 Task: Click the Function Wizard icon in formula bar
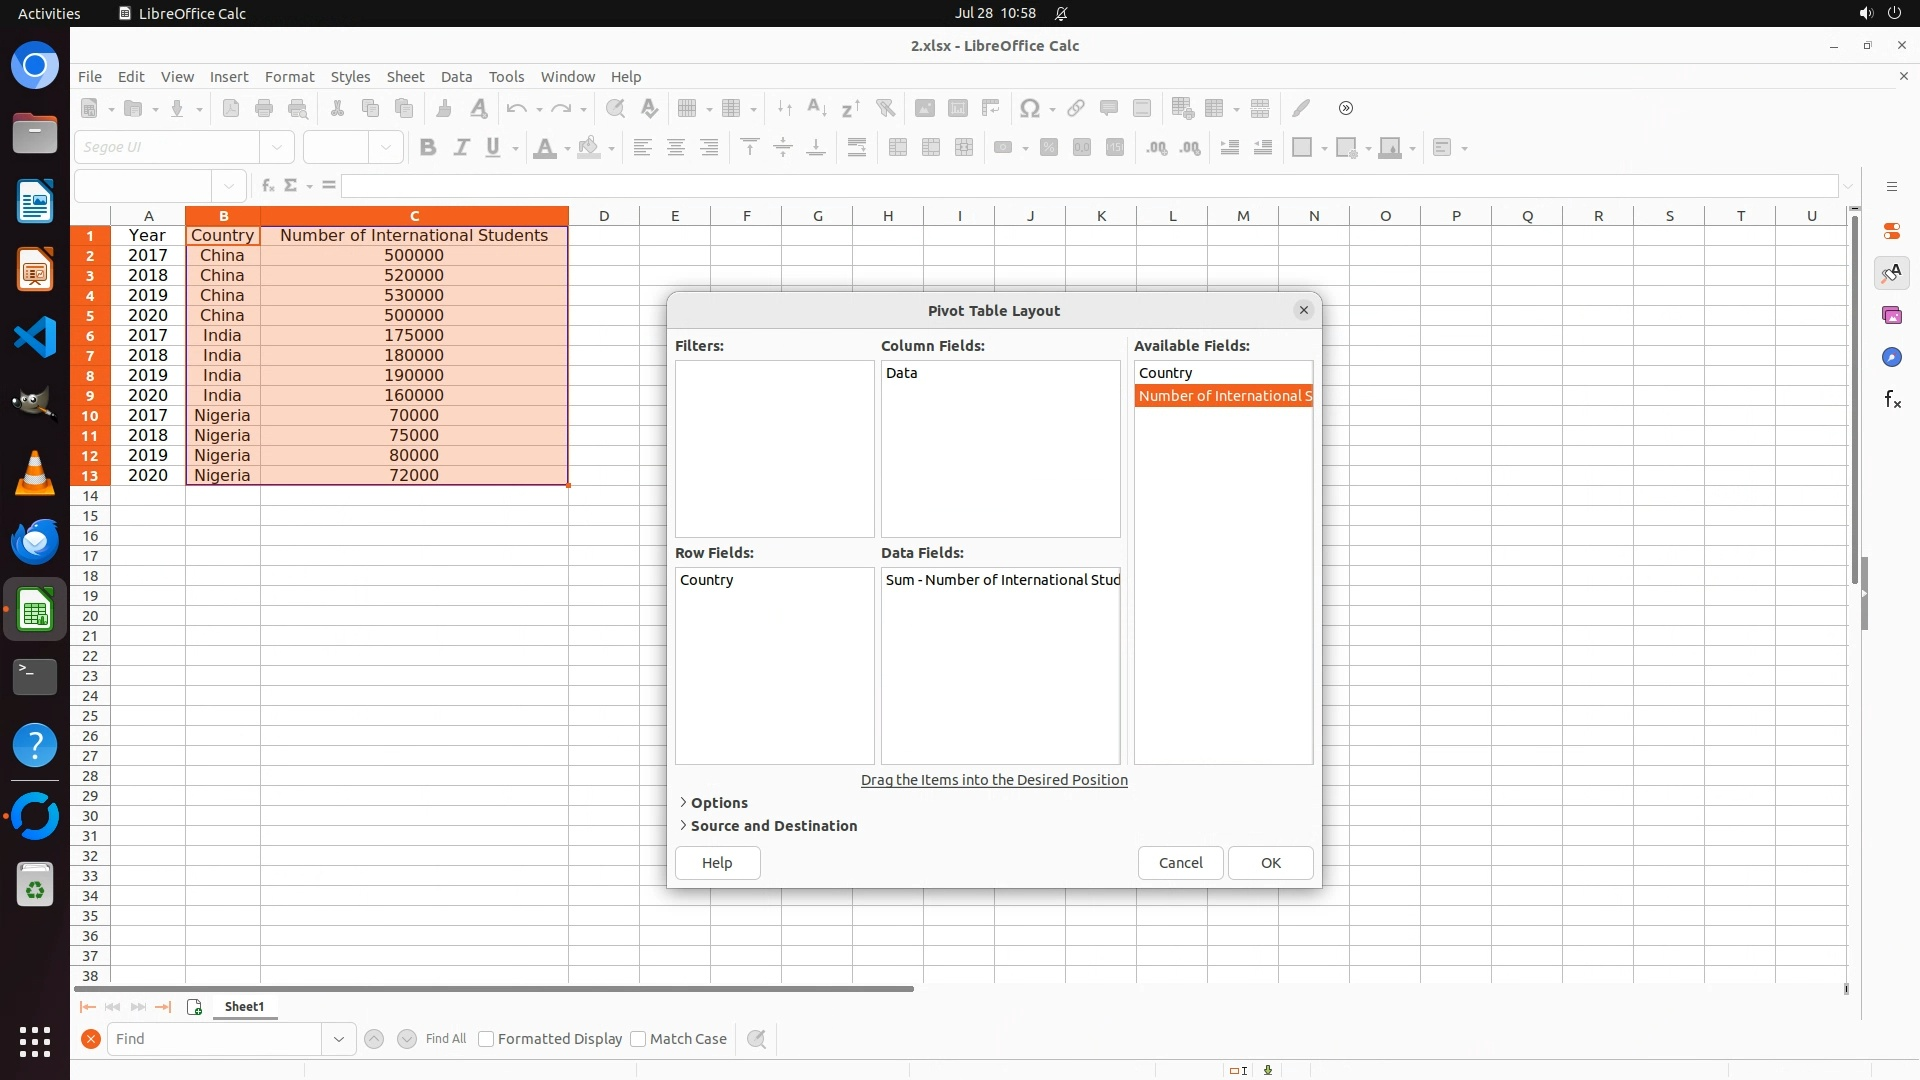267,186
